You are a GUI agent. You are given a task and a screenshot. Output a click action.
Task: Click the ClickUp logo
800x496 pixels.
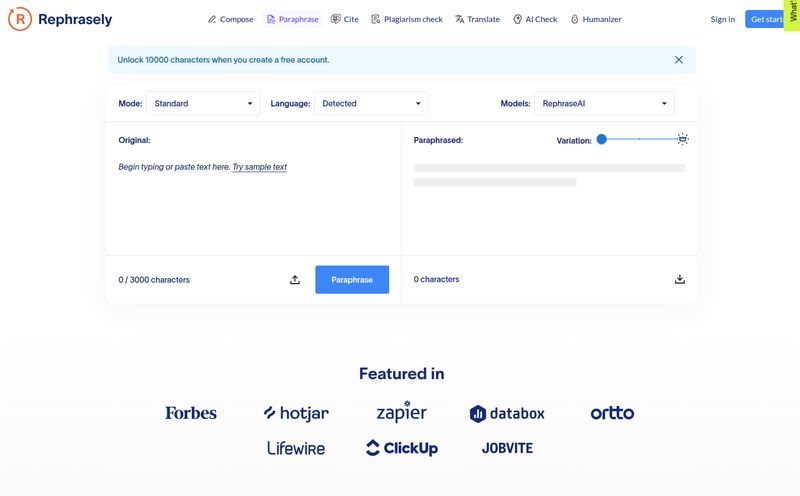[402, 448]
